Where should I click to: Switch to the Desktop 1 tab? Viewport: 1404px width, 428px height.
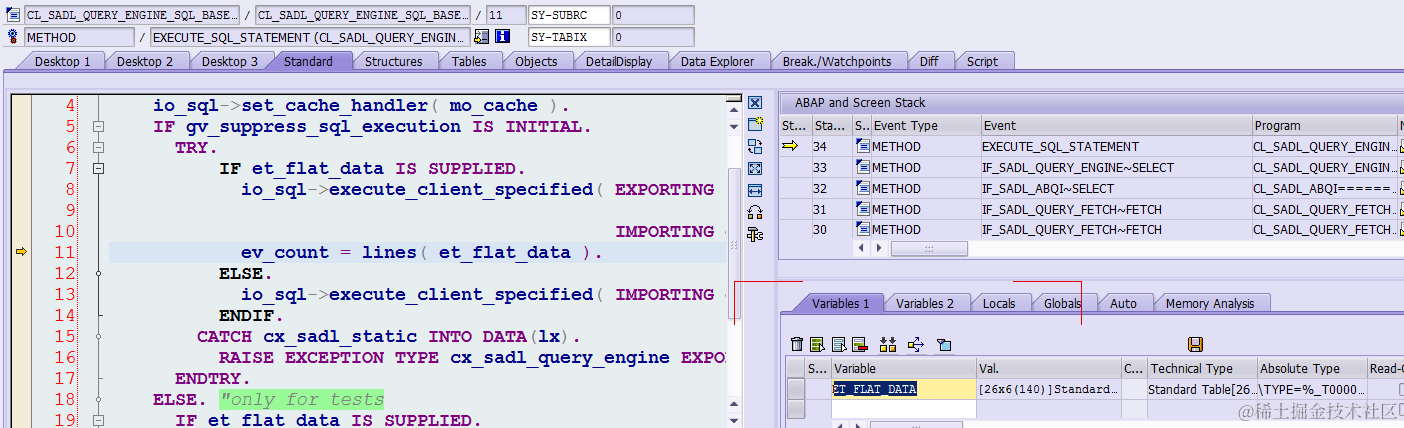63,61
